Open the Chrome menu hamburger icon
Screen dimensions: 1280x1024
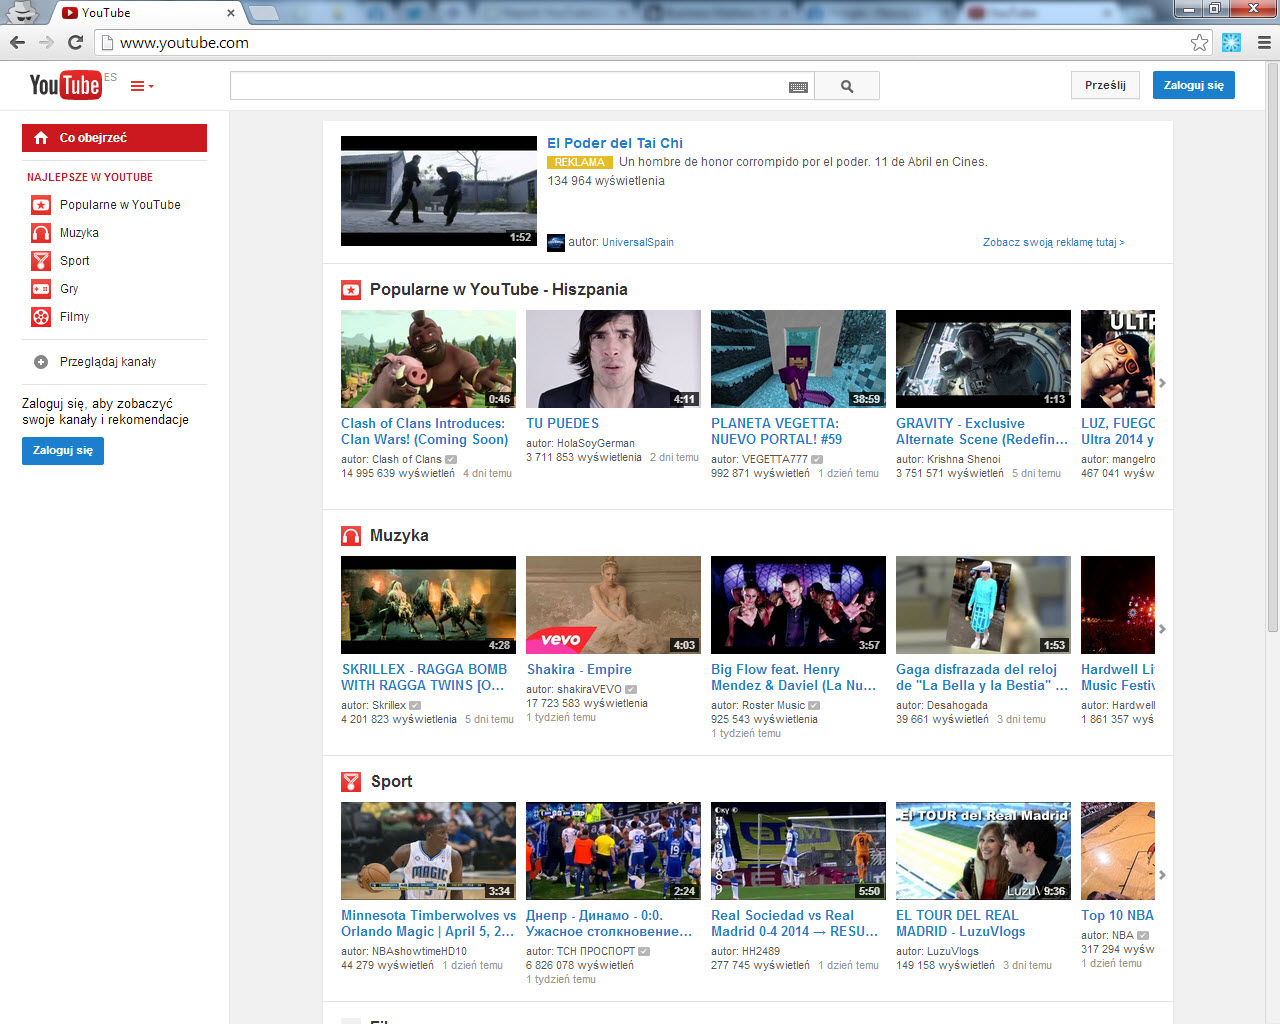(x=1264, y=43)
